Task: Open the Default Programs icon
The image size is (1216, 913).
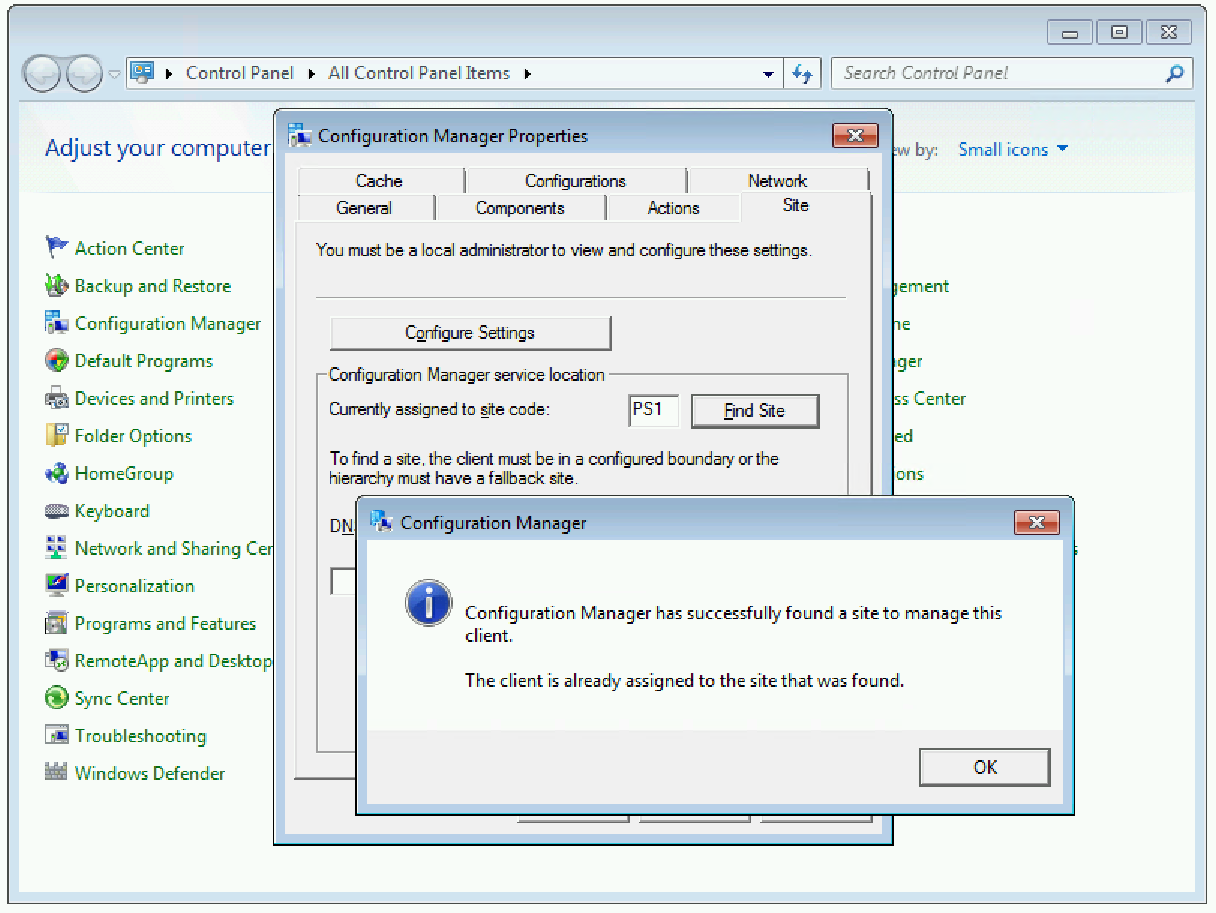Action: click(56, 361)
